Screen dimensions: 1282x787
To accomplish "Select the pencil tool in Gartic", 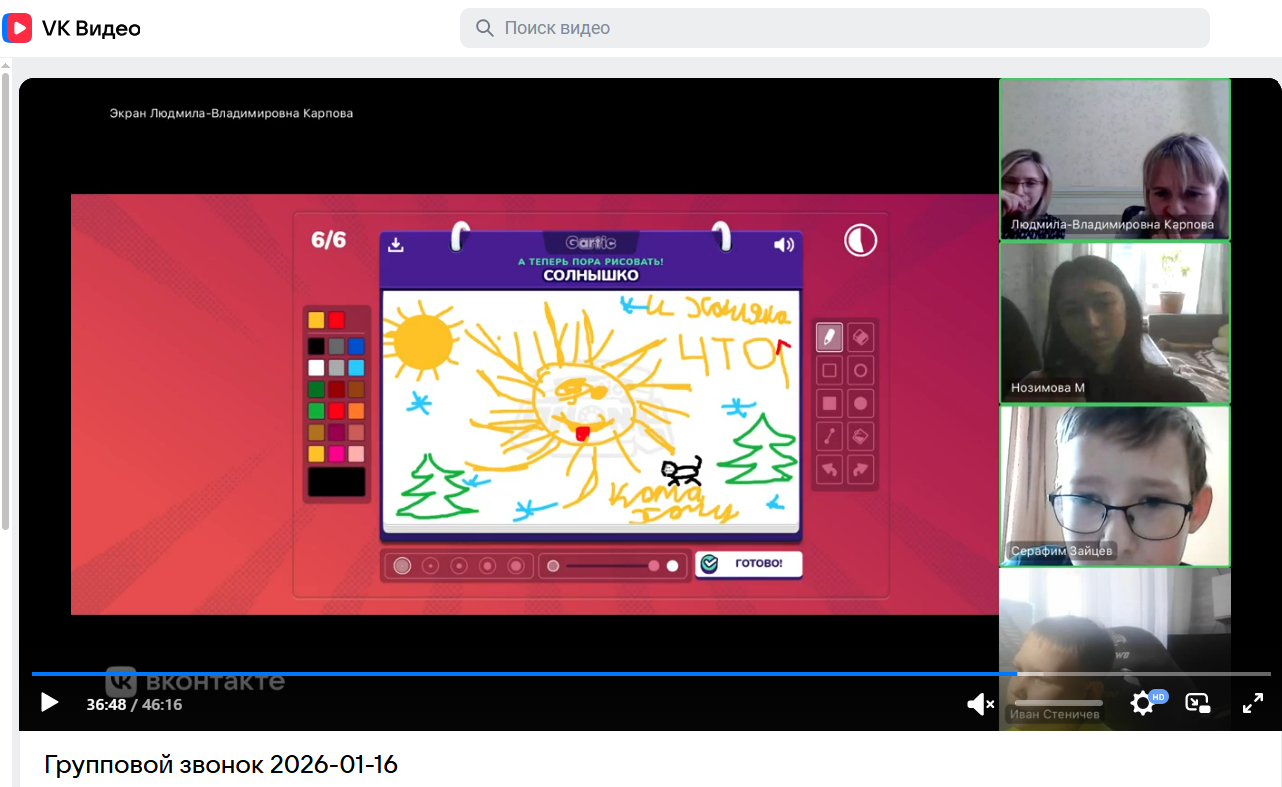I will pyautogui.click(x=829, y=338).
